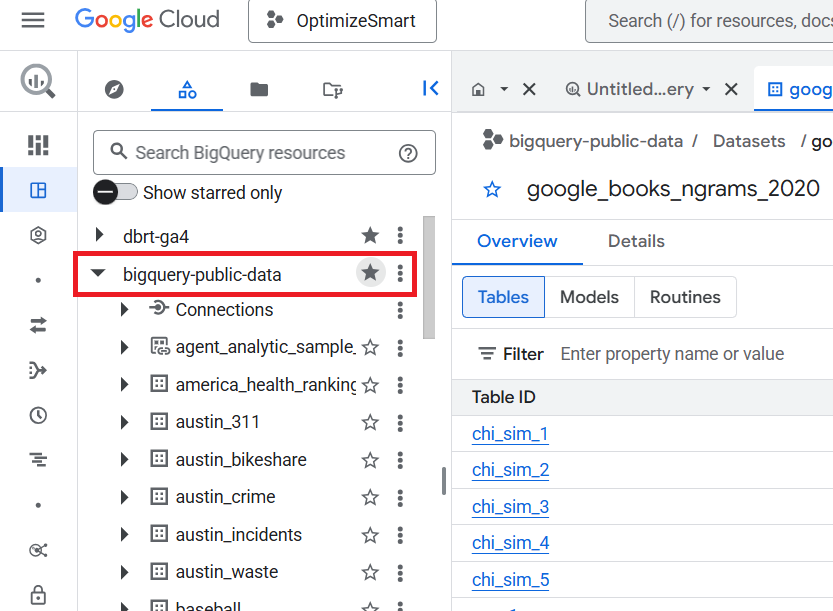Screen dimensions: 833x611
Task: Unstar the dbrt-ga4 project
Action: 370,236
